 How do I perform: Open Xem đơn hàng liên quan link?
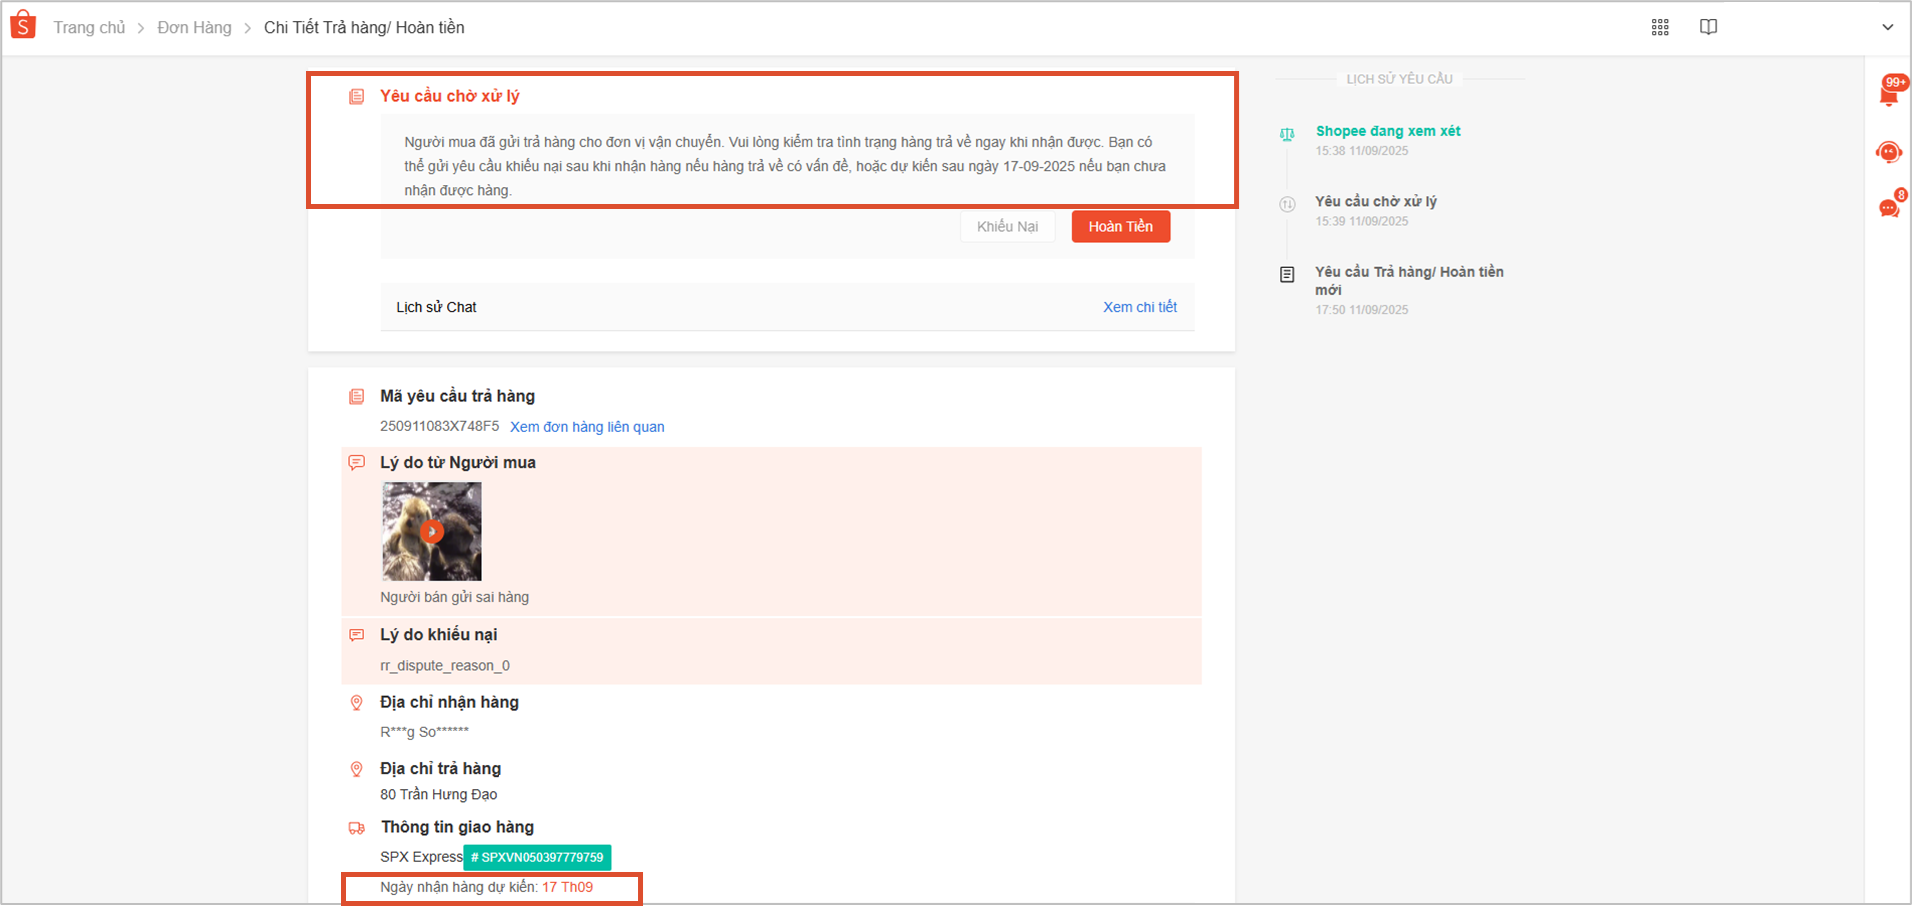[x=587, y=427]
